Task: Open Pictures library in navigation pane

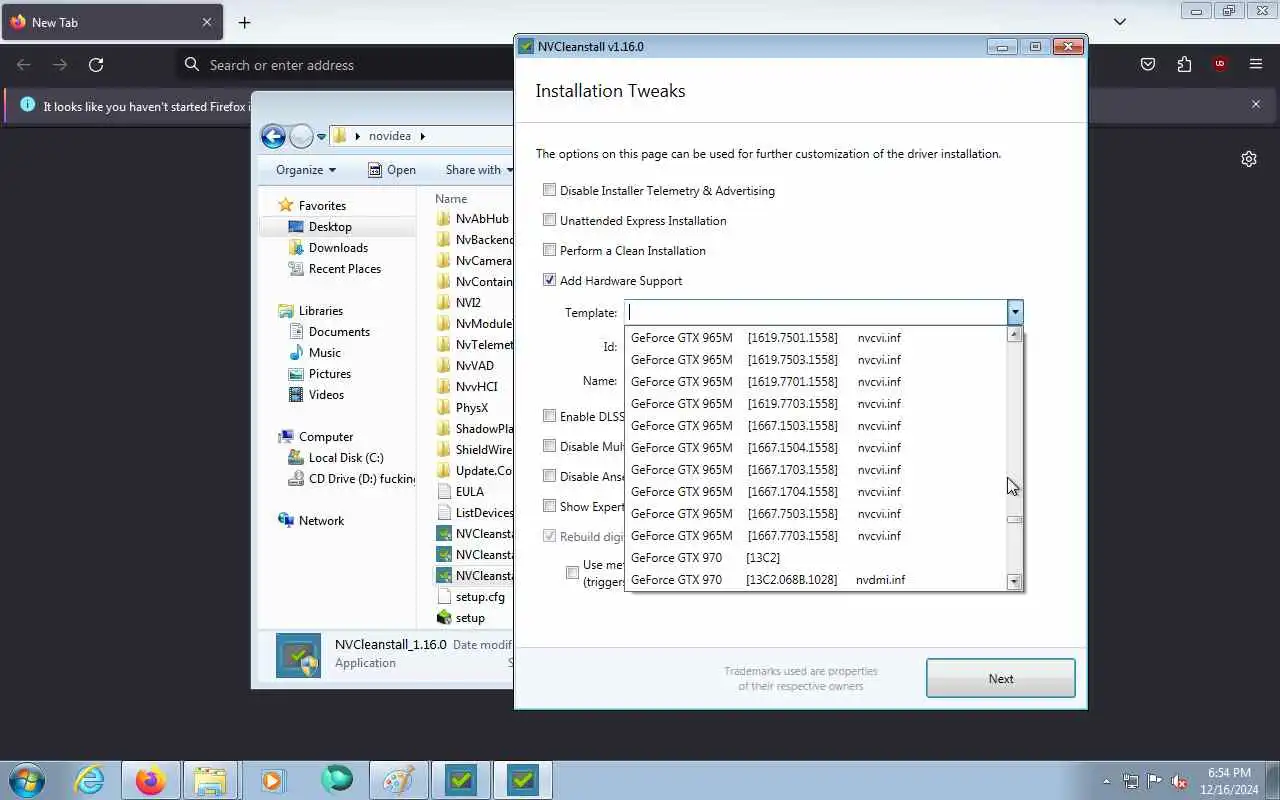Action: tap(330, 374)
